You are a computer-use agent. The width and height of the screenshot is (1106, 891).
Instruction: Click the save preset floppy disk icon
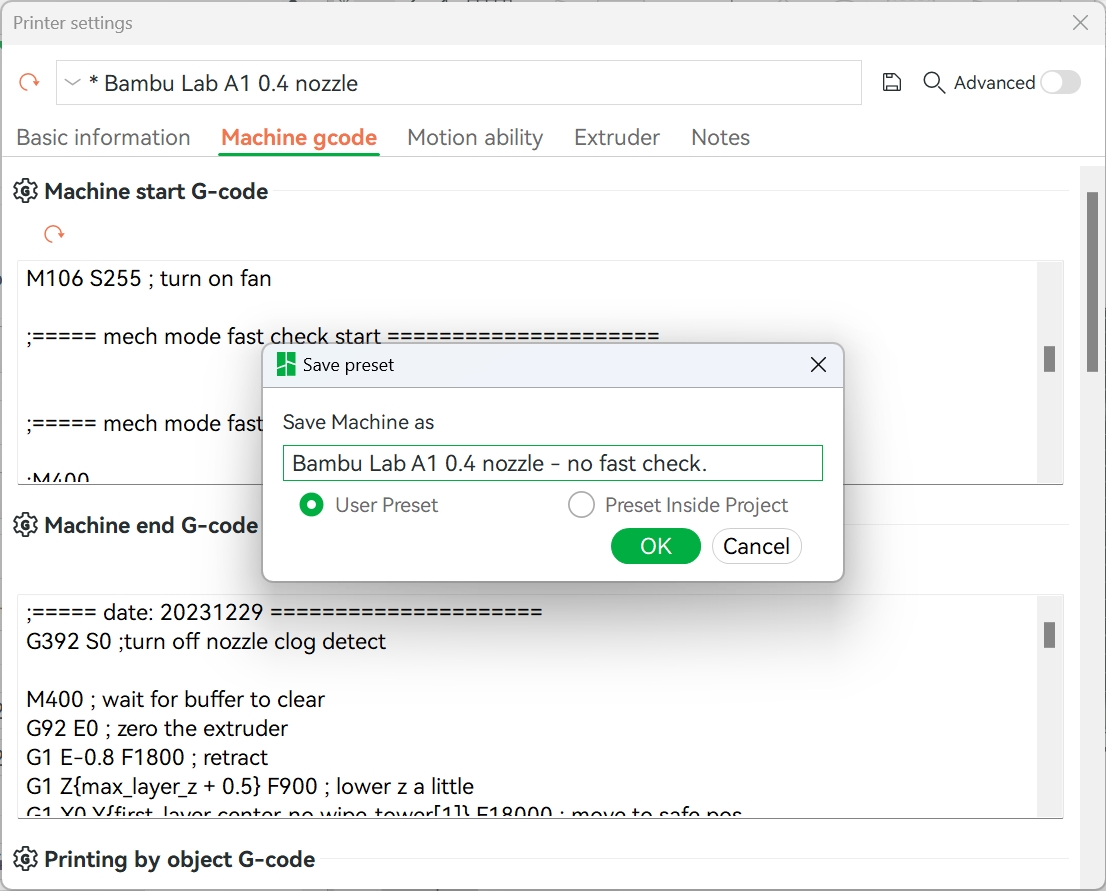pyautogui.click(x=892, y=83)
